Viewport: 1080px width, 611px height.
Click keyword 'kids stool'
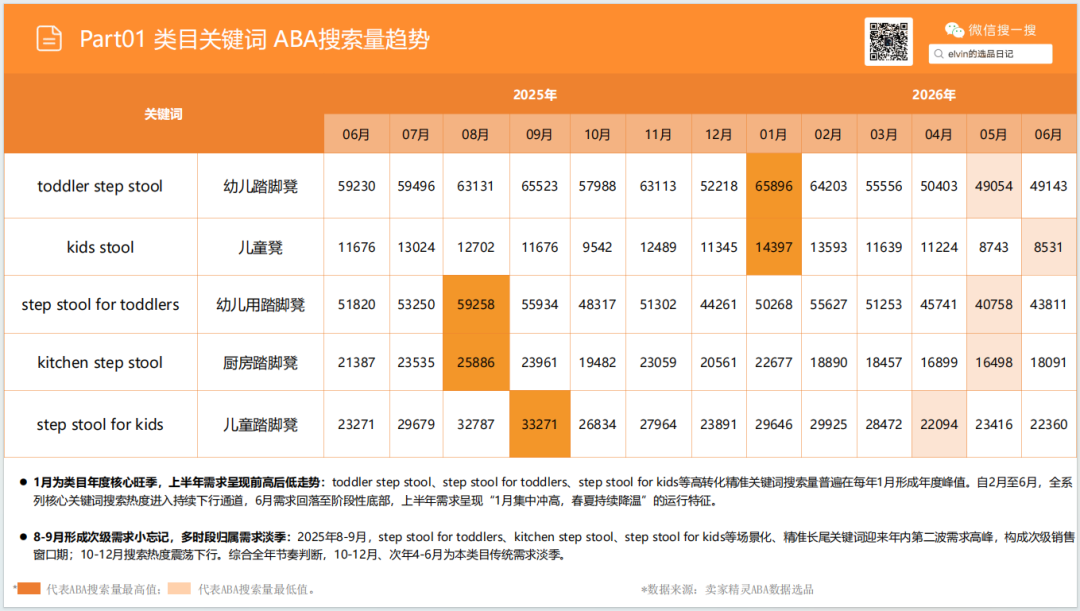pos(100,247)
